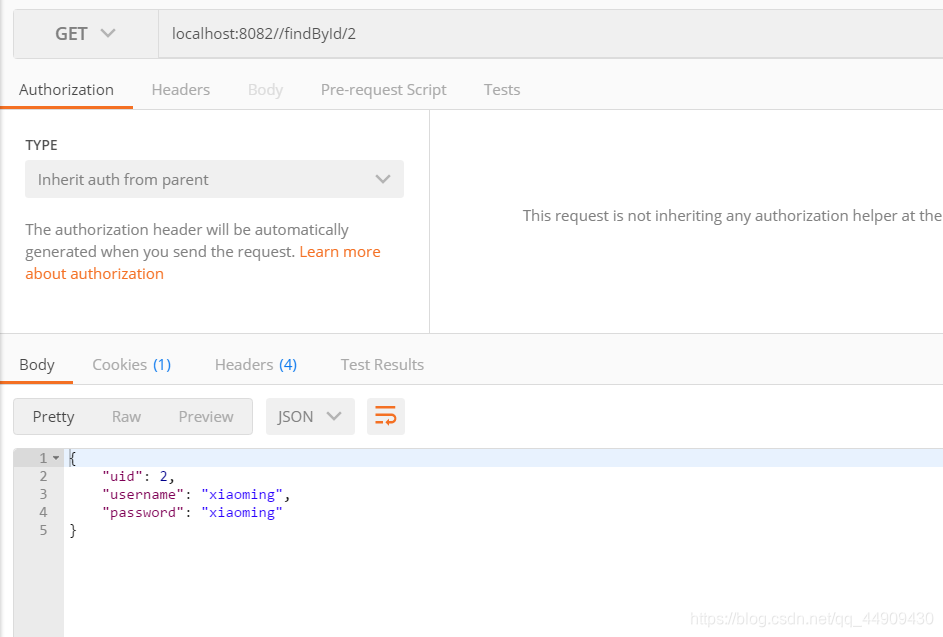
Task: Follow the Learn more about authorization link
Action: 203,262
